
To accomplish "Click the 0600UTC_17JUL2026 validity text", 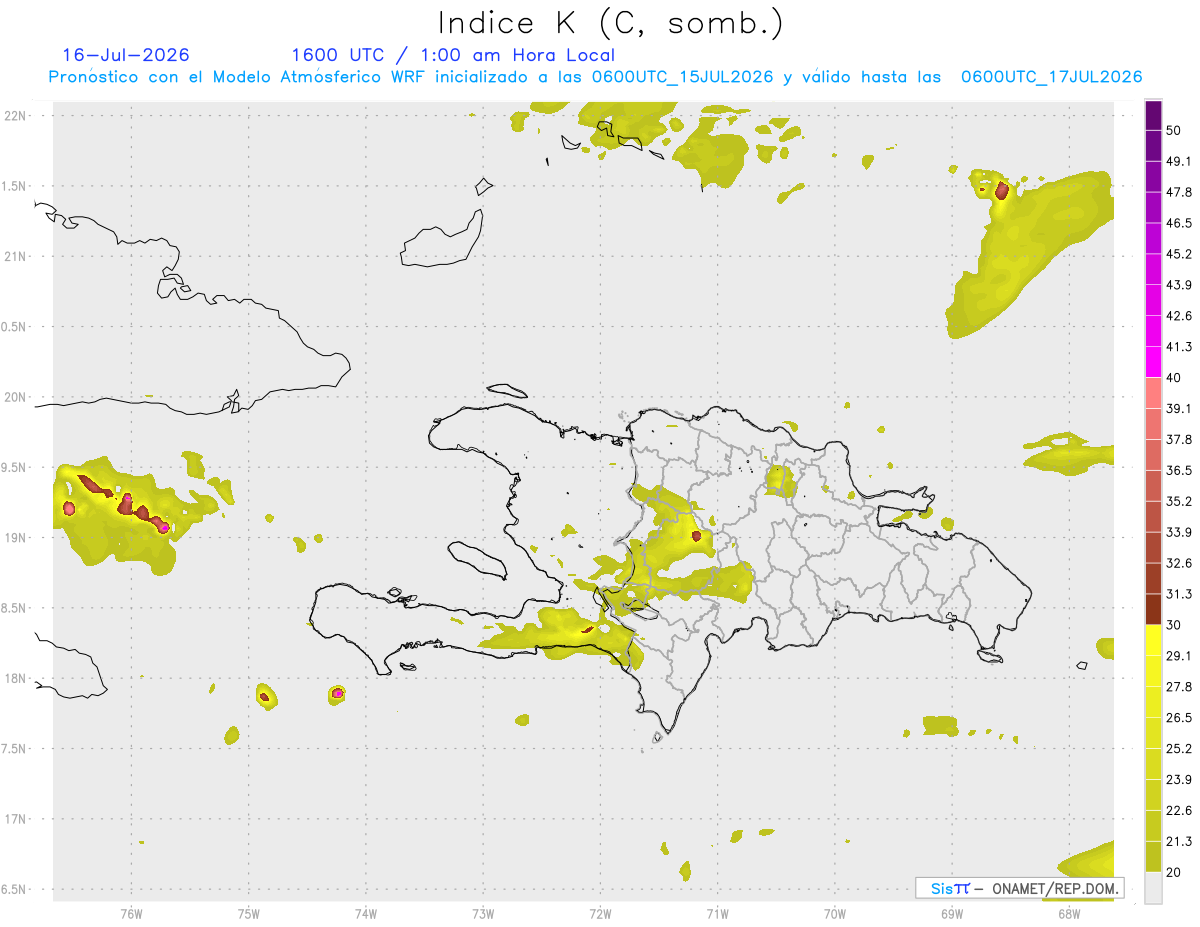I will pyautogui.click(x=1052, y=77).
